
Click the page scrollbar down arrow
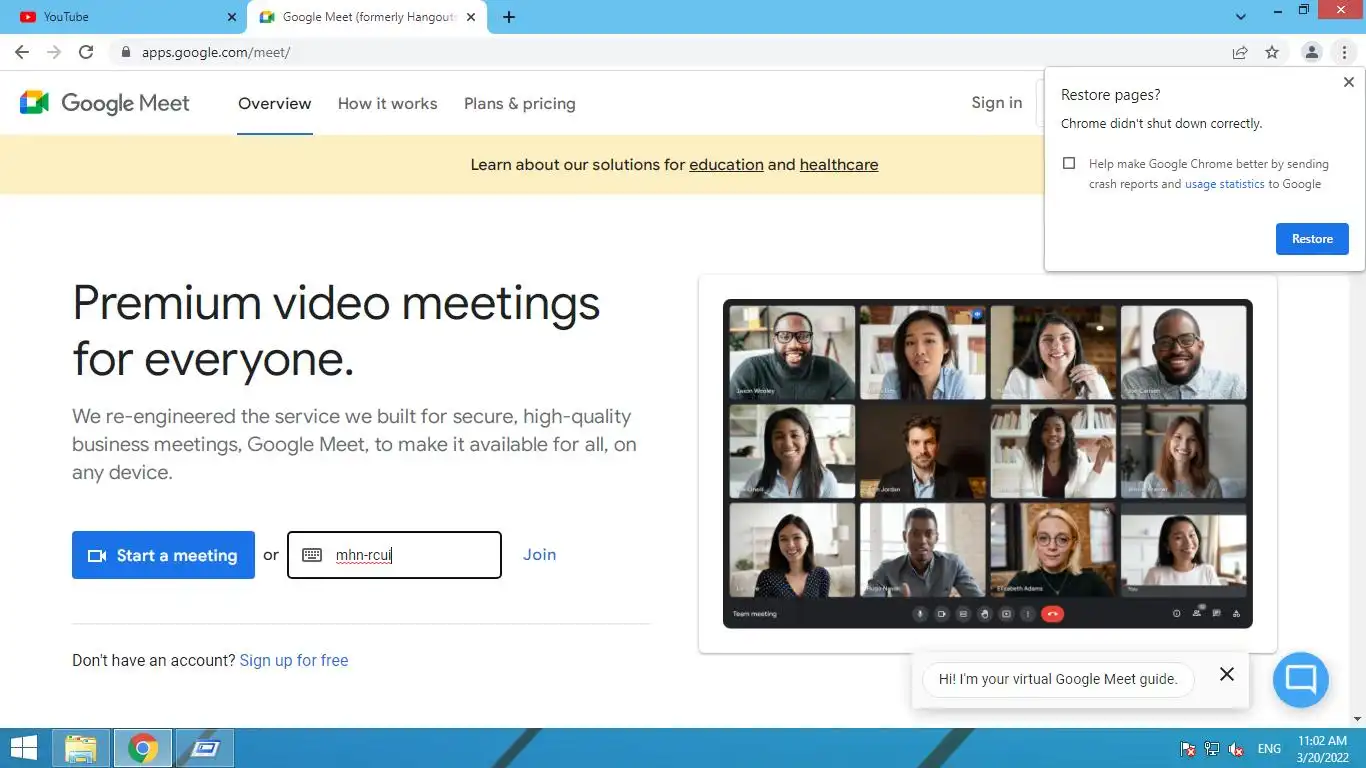click(1357, 719)
